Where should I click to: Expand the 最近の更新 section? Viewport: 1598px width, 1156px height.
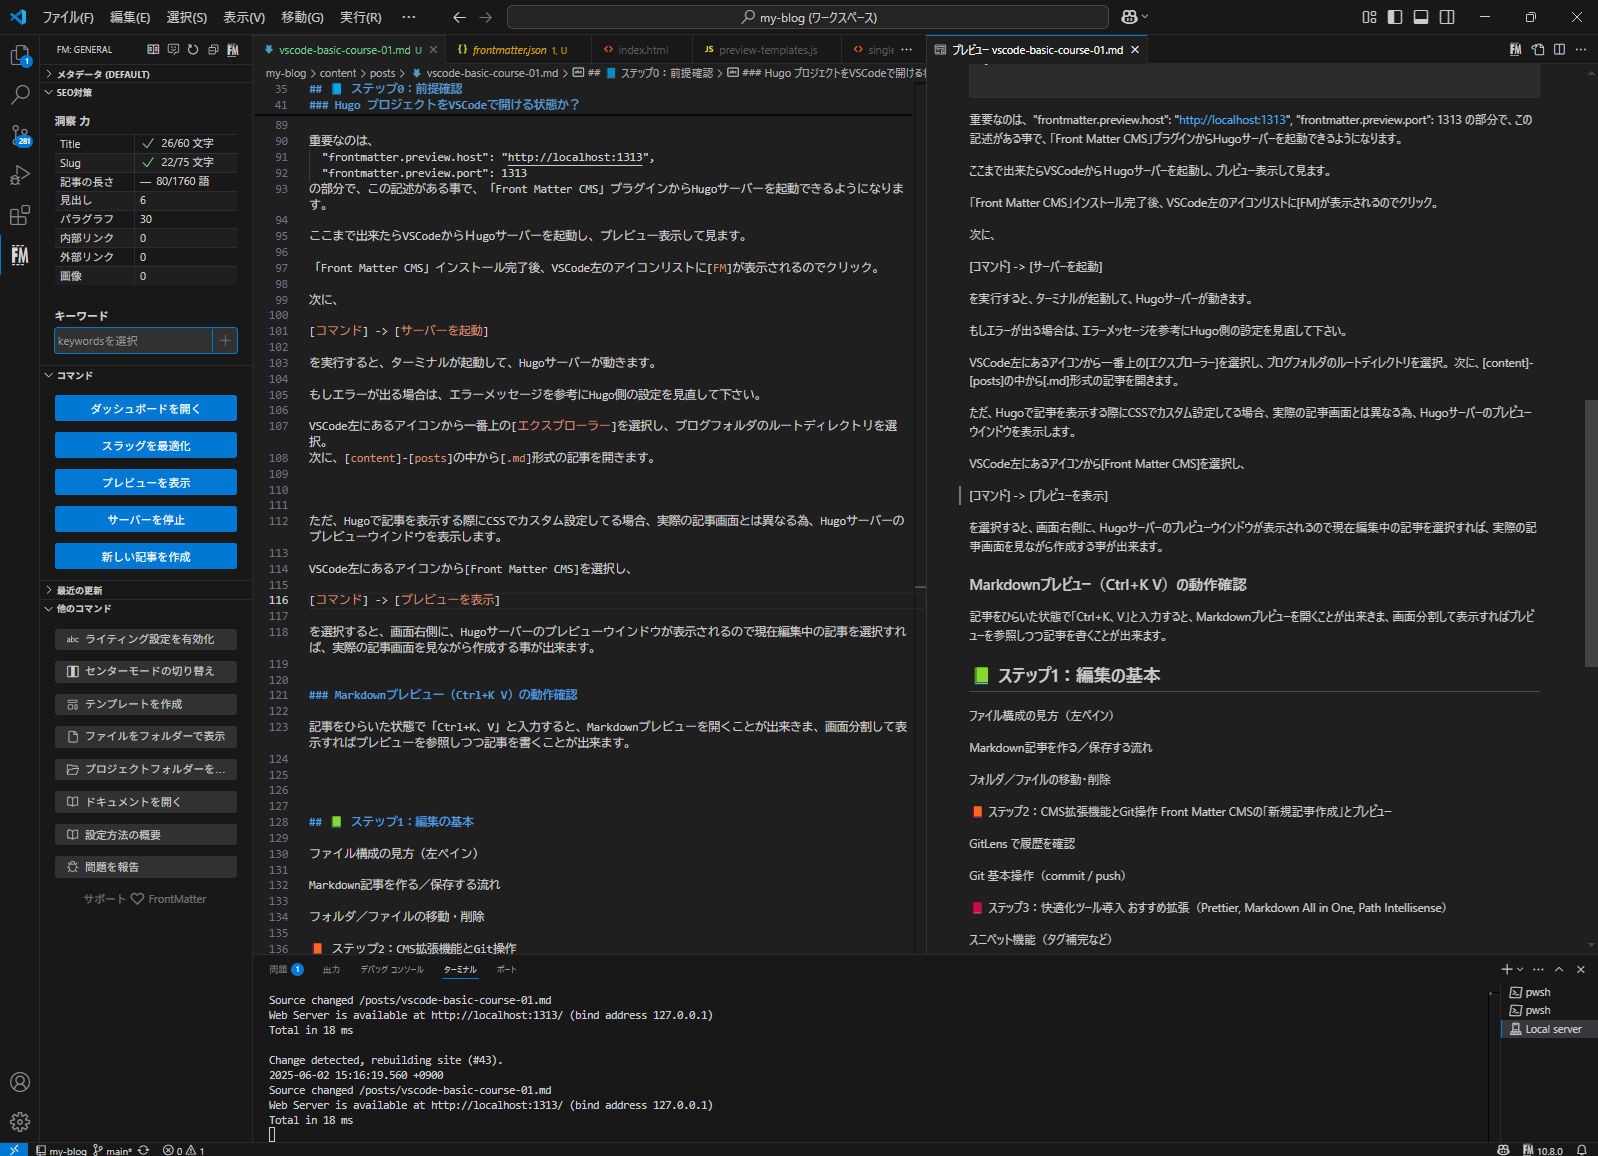coord(79,590)
